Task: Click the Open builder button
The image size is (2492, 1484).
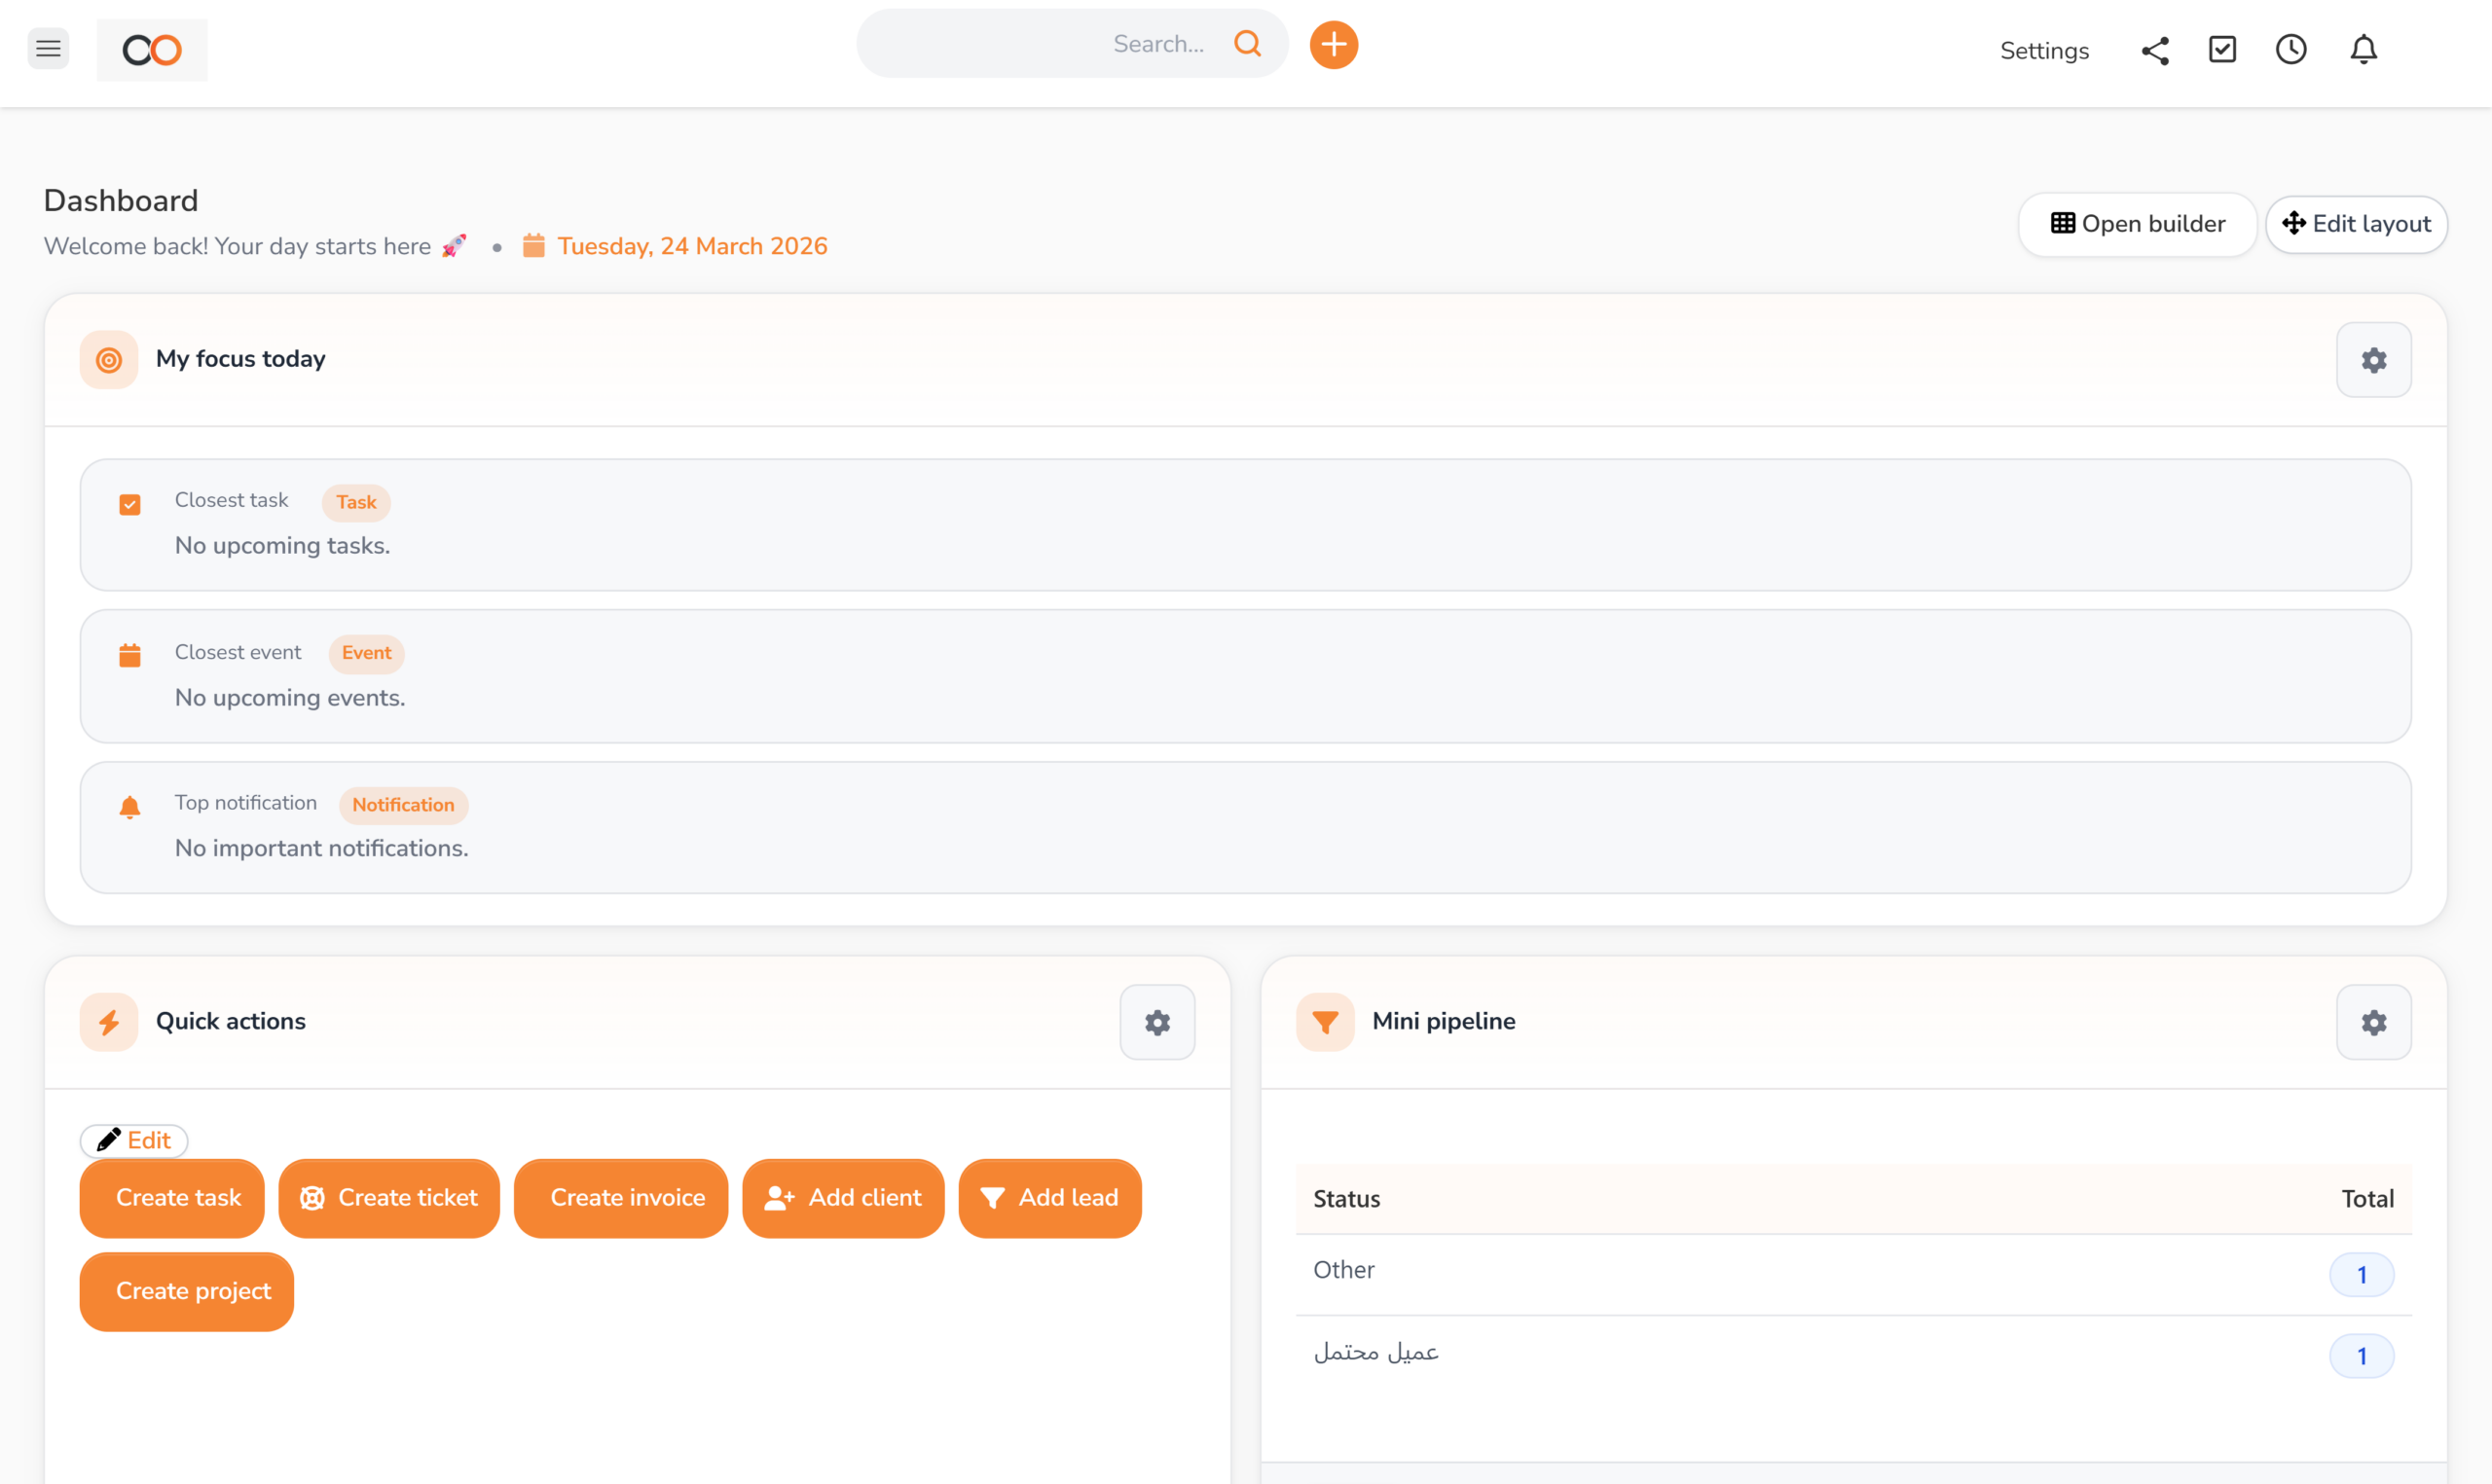Action: [x=2137, y=224]
